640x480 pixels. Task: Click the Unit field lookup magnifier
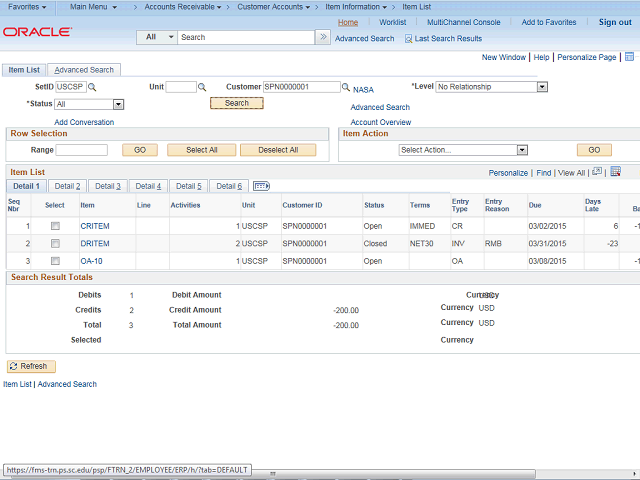202,87
